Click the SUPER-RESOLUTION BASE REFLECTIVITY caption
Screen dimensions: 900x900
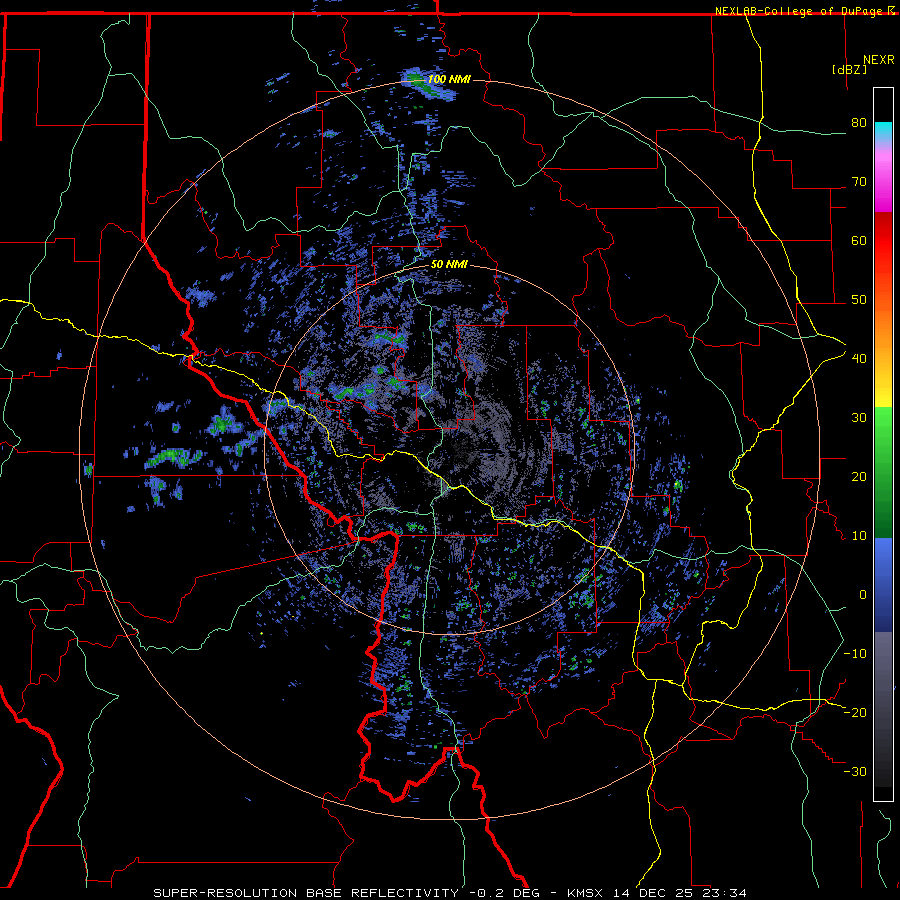[305, 893]
